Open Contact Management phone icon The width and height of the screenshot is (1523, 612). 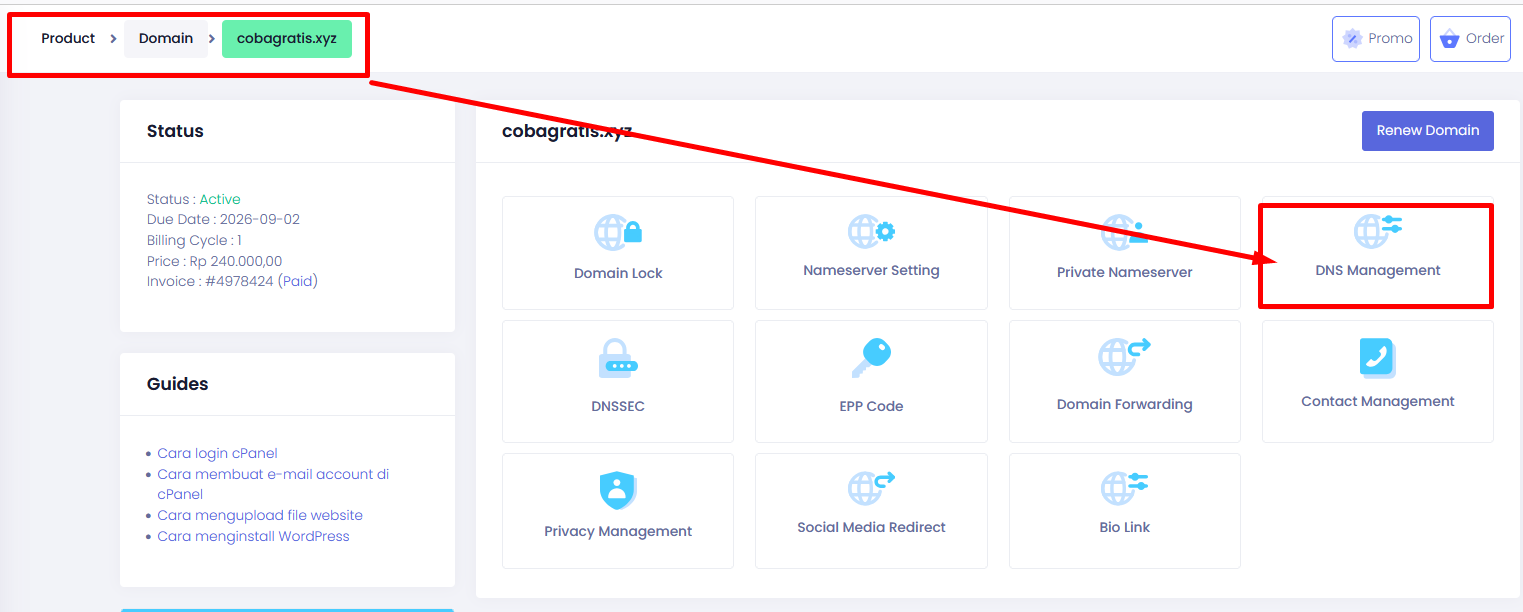pyautogui.click(x=1377, y=356)
